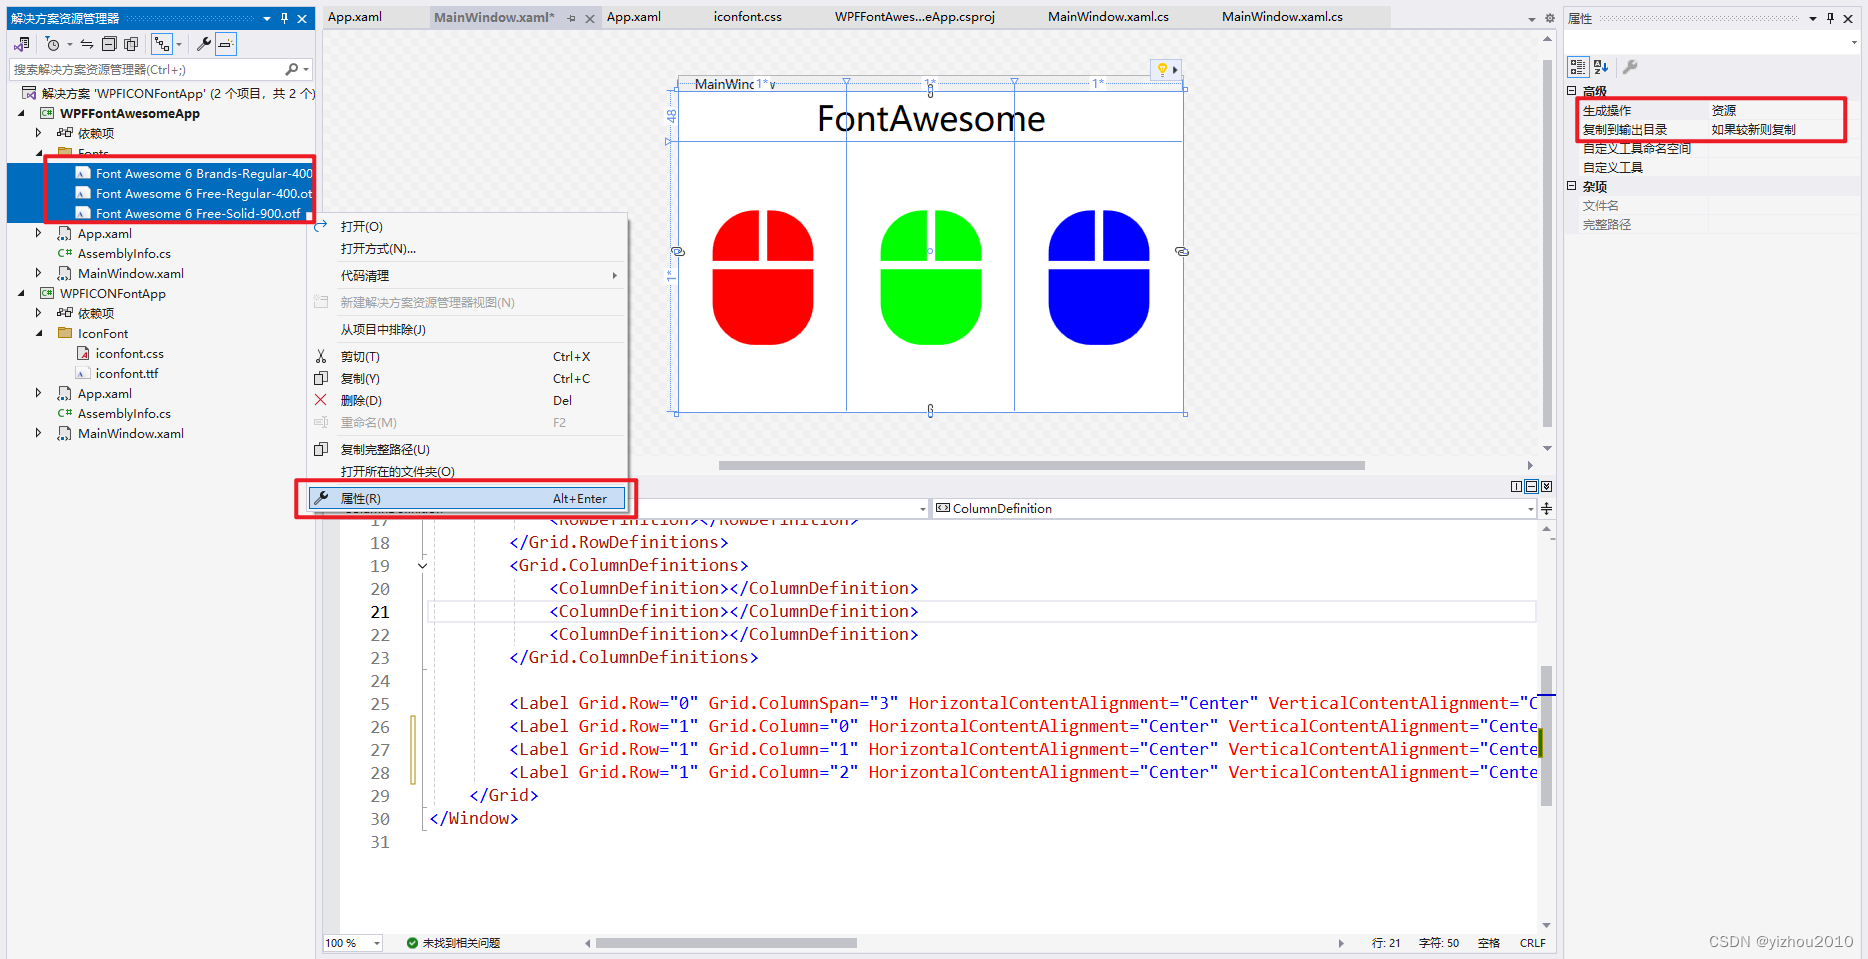This screenshot has height=959, width=1868.
Task: Click 属性(R) in the context menu
Action: coord(363,498)
